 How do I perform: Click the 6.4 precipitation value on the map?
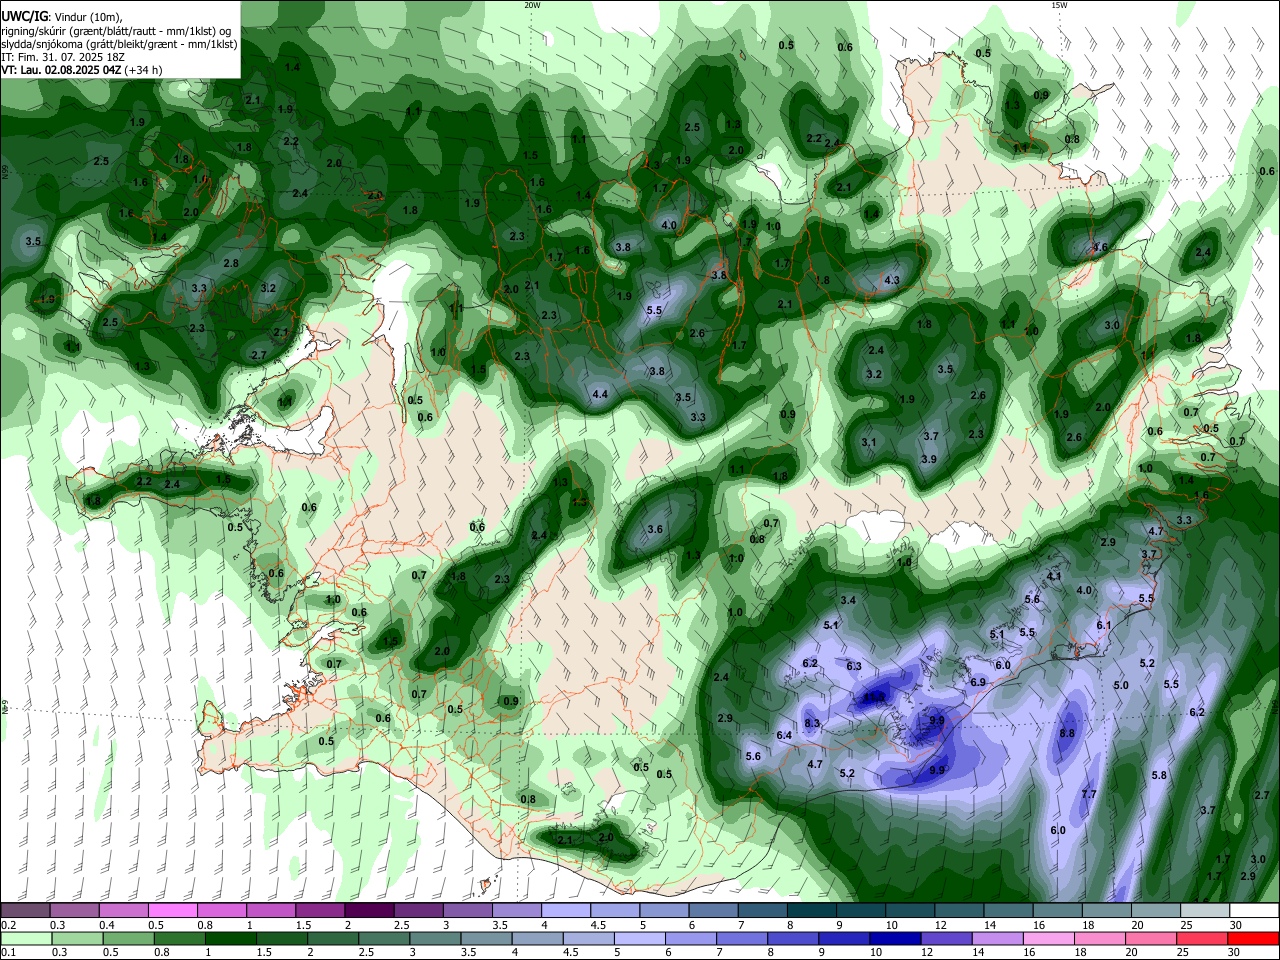784,735
